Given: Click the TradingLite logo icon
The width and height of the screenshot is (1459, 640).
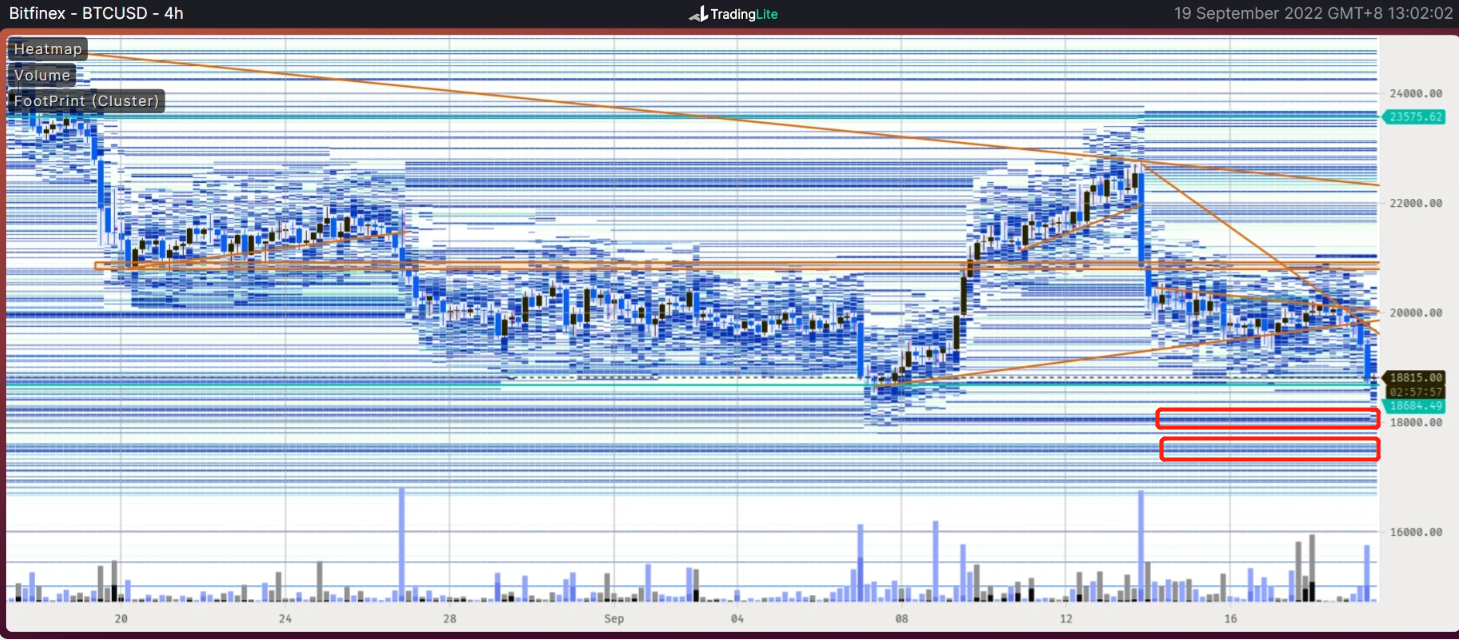Looking at the screenshot, I should [x=698, y=14].
